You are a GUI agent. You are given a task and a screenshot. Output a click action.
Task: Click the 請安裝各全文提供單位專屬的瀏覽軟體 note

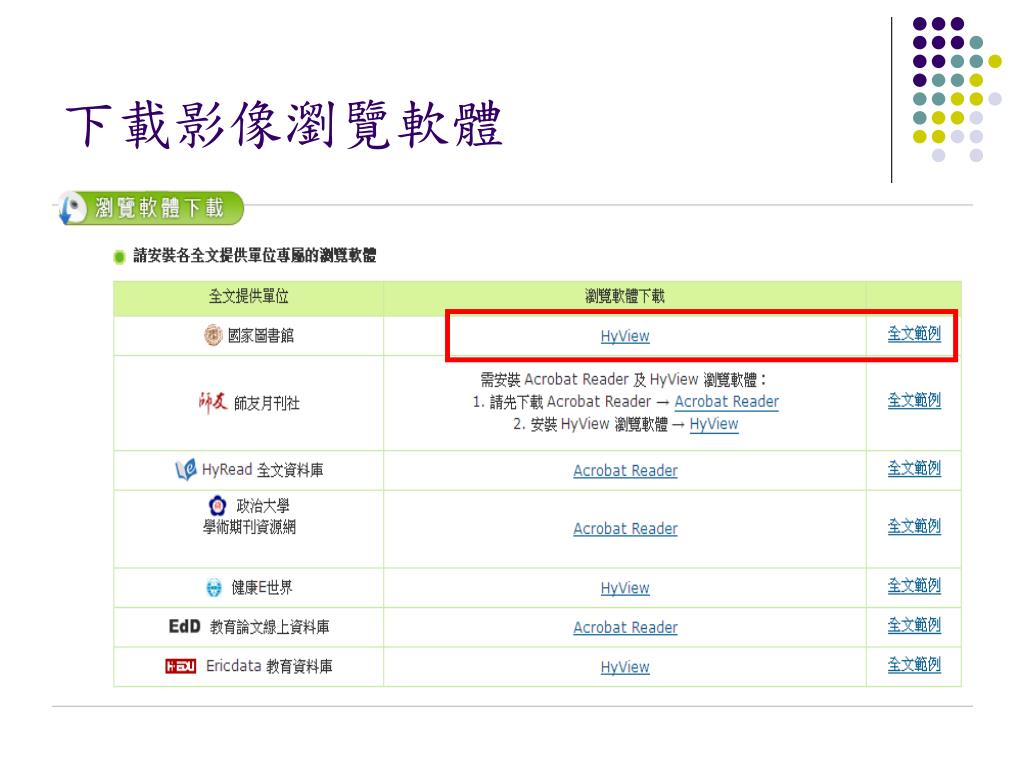[x=255, y=256]
